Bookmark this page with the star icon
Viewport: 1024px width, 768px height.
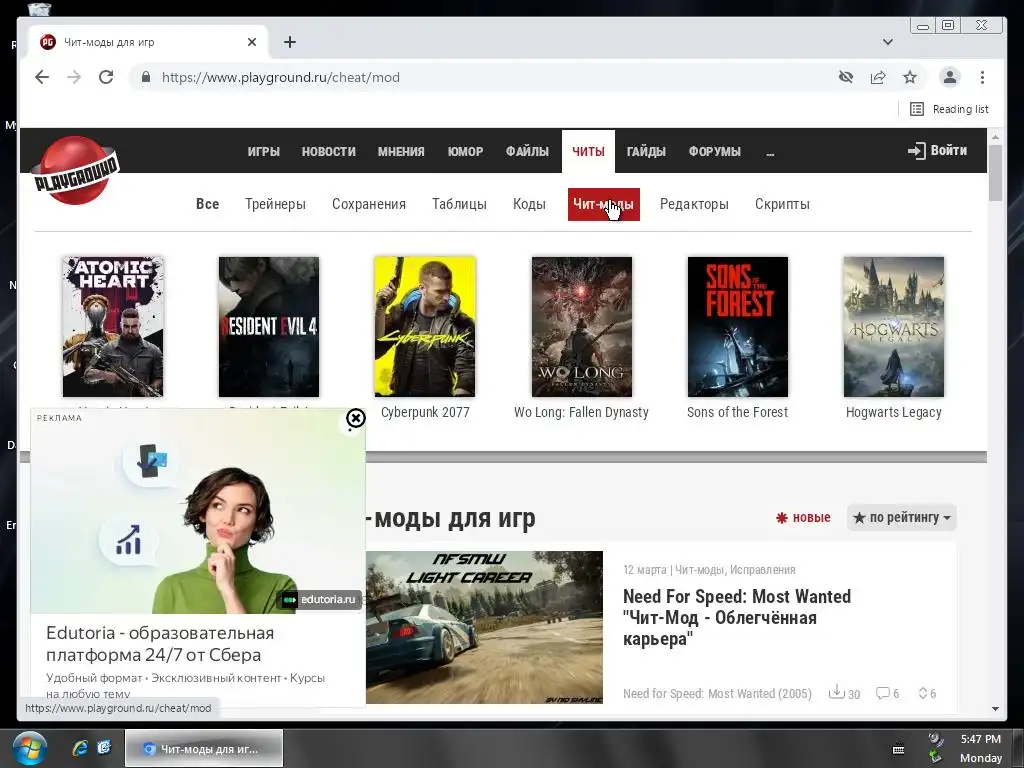click(x=910, y=77)
